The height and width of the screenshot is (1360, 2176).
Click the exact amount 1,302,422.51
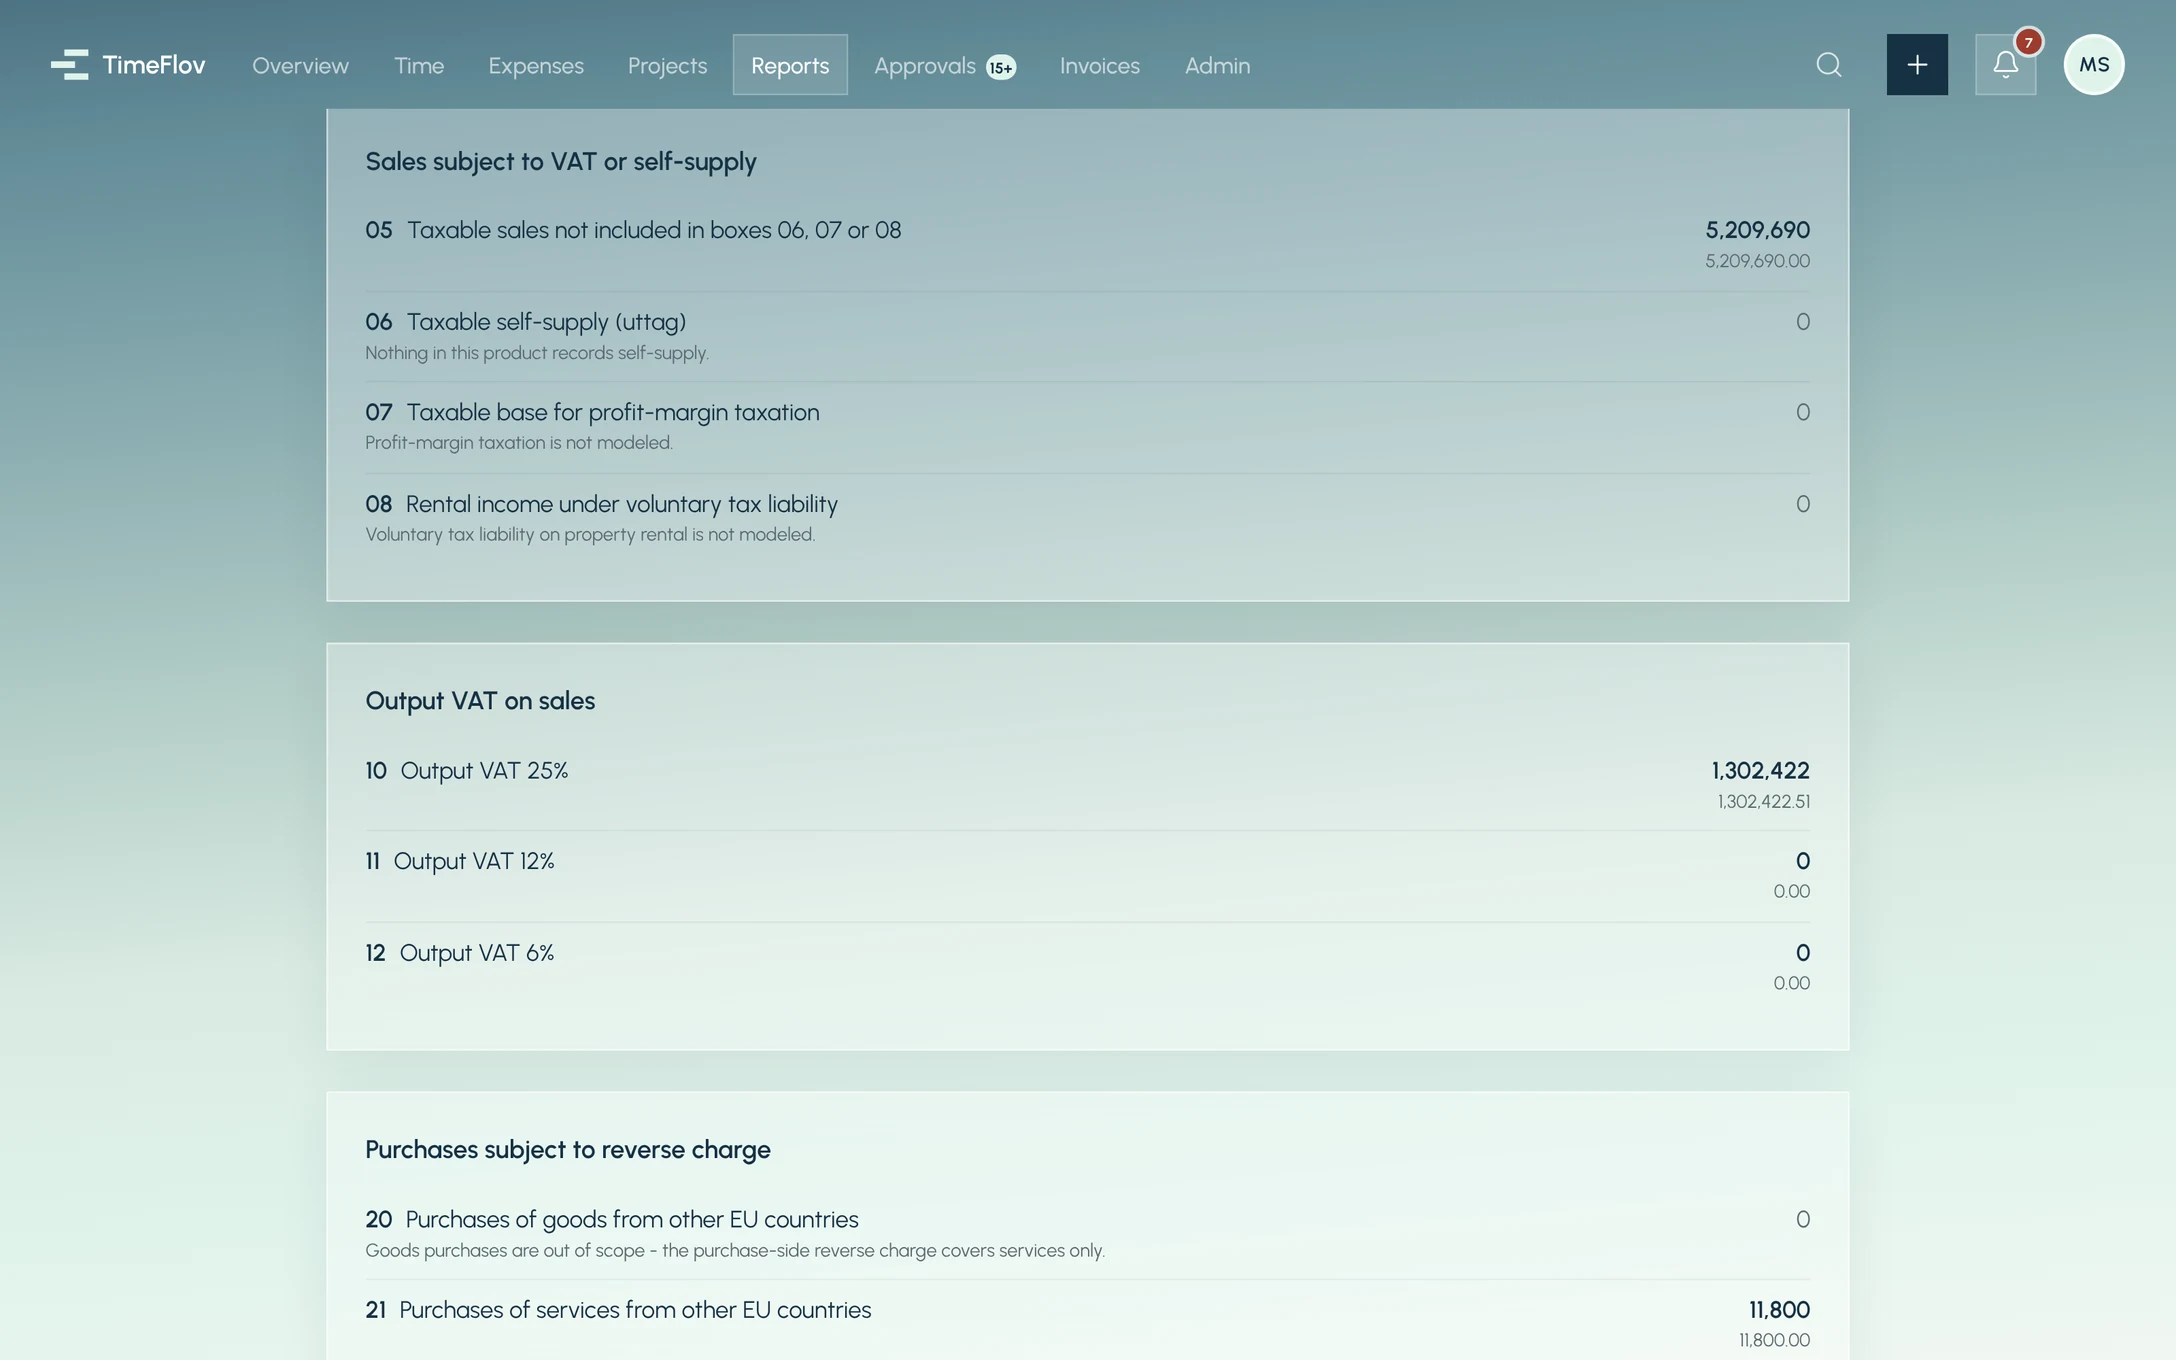click(x=1763, y=802)
